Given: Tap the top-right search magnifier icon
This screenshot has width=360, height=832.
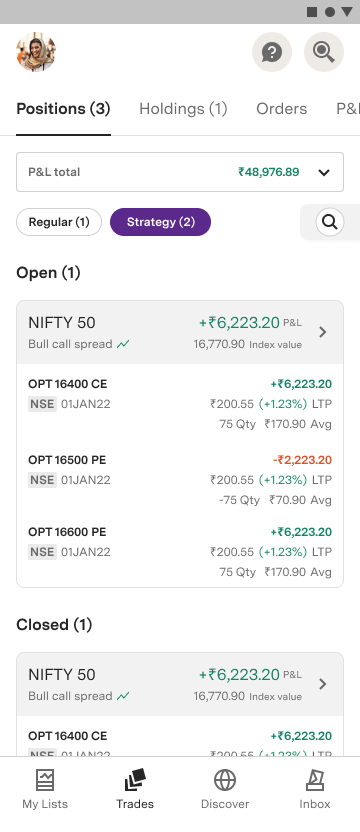Looking at the screenshot, I should (x=324, y=52).
